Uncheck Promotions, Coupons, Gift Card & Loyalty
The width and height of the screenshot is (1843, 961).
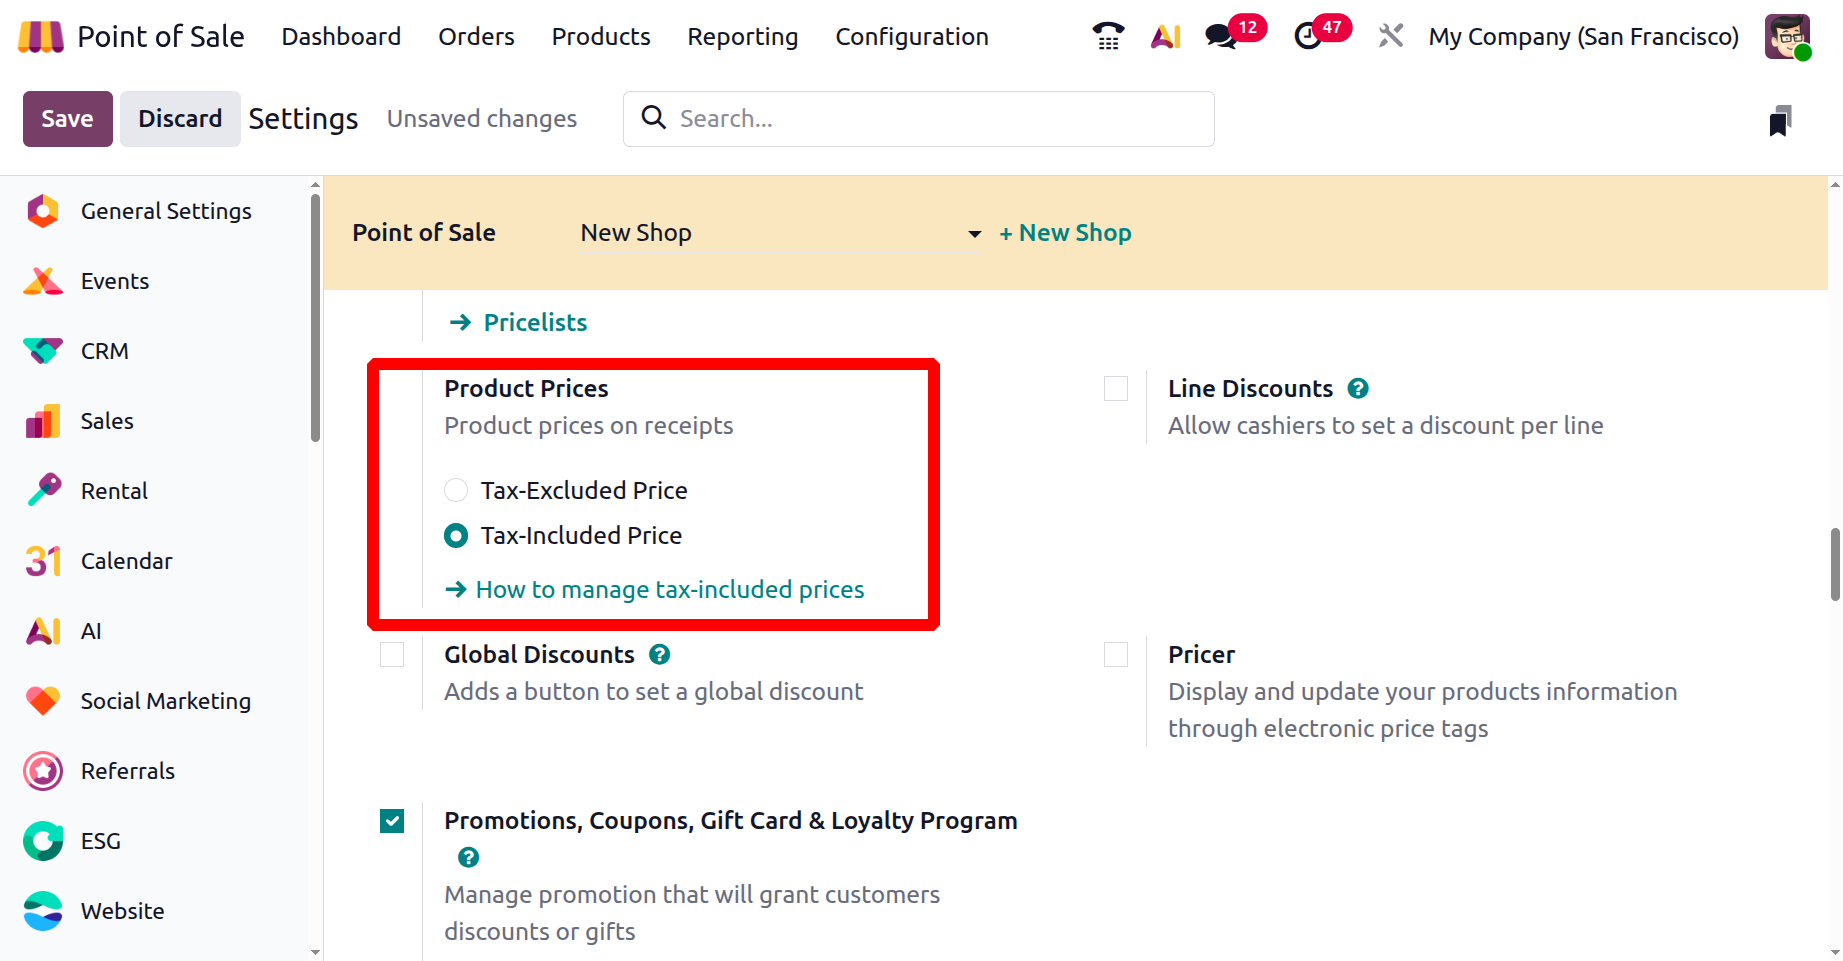(x=392, y=821)
